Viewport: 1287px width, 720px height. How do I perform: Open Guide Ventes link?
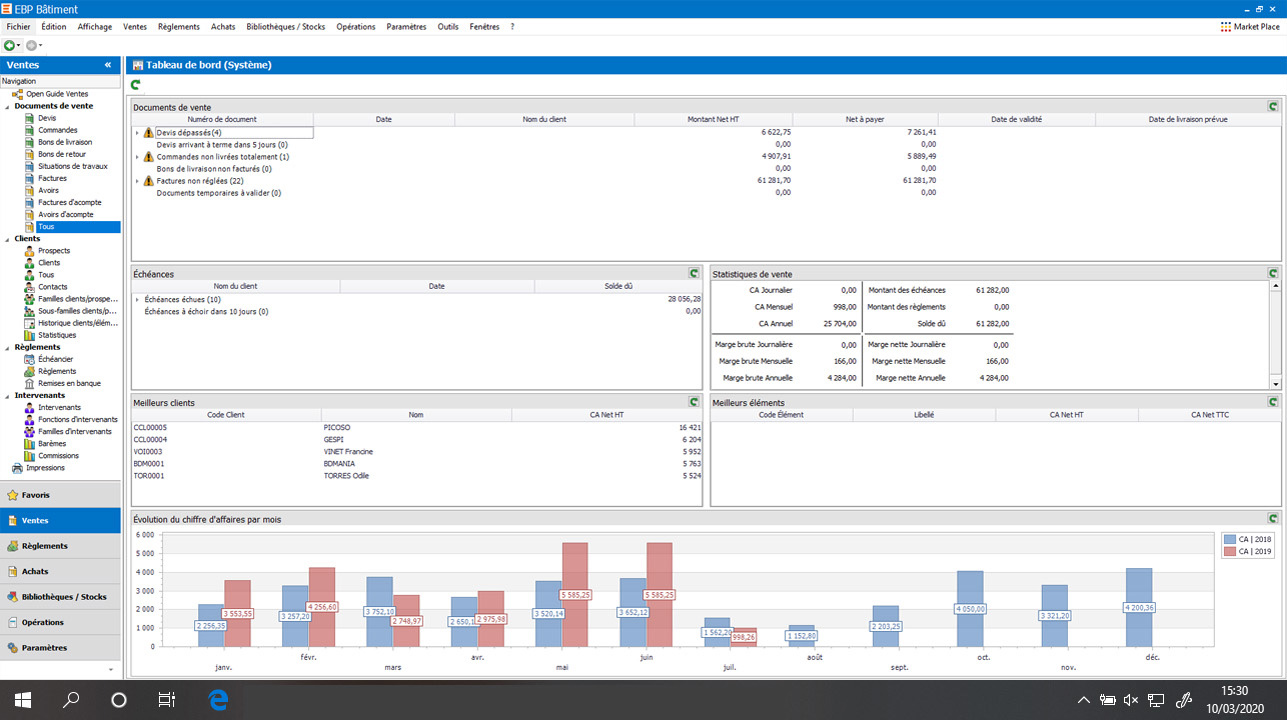53,93
